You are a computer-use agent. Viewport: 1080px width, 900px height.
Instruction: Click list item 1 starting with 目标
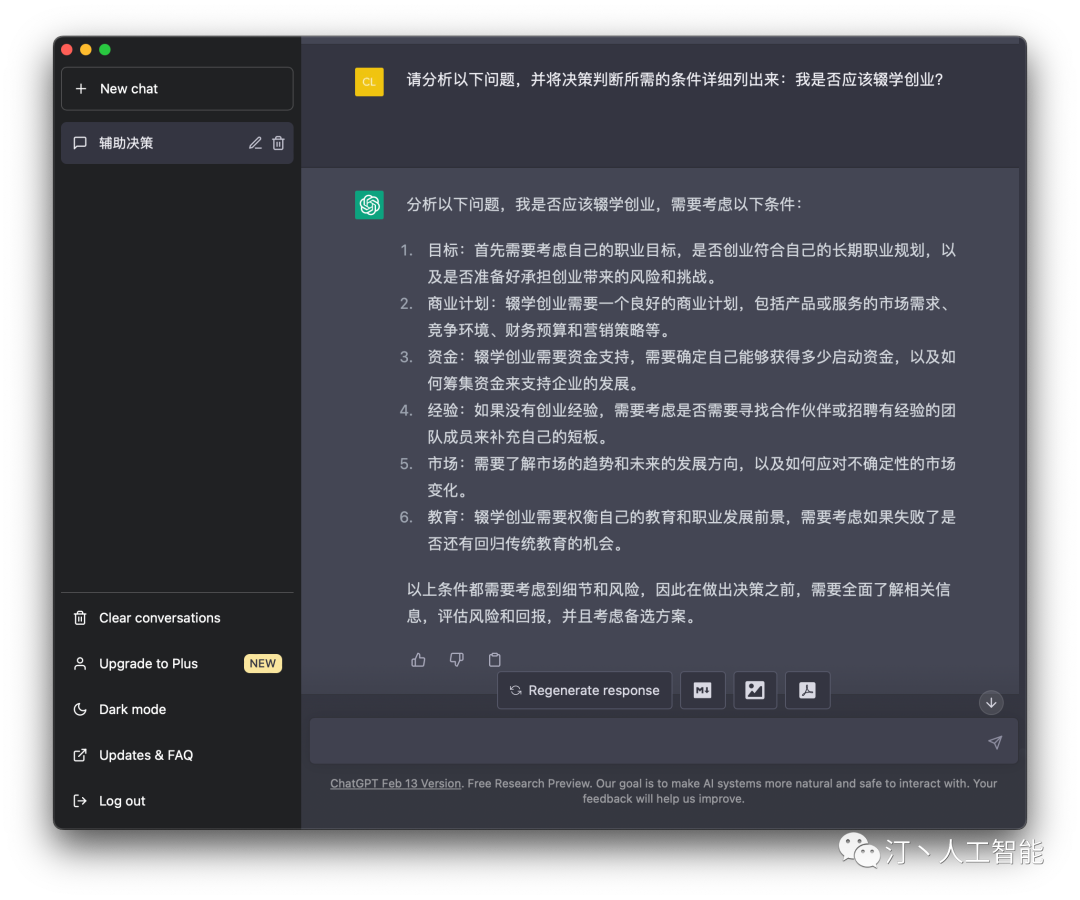click(692, 264)
